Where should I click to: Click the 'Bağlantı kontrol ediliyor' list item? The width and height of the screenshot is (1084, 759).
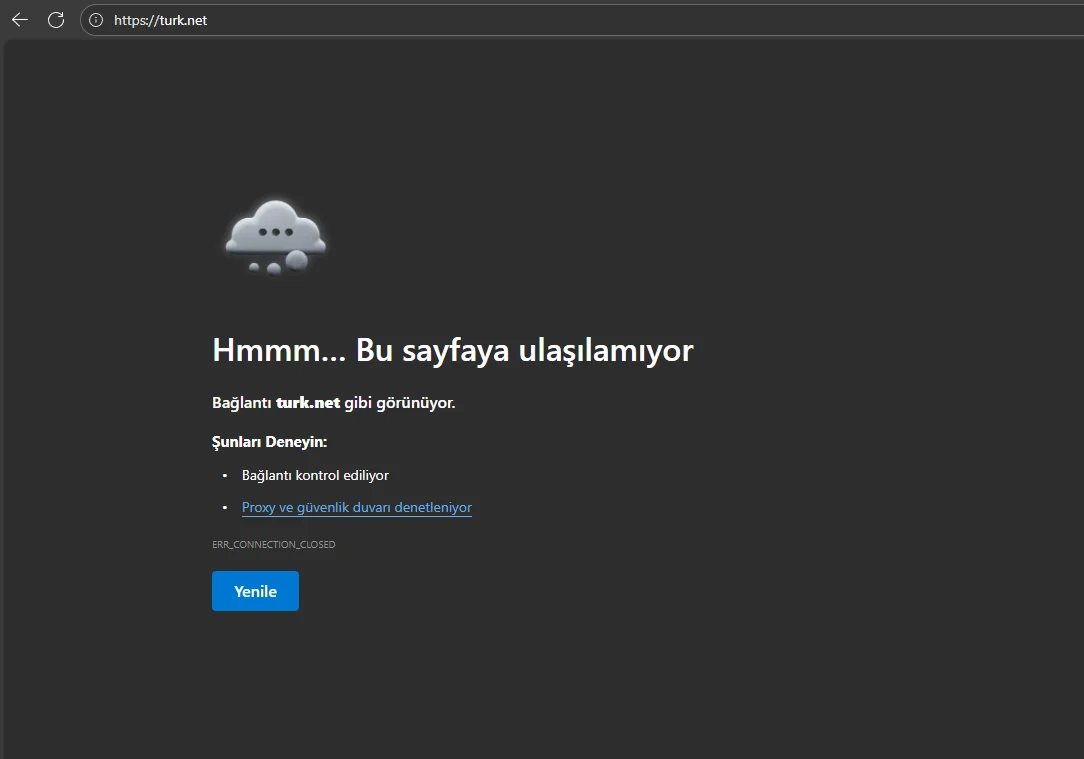pyautogui.click(x=315, y=475)
